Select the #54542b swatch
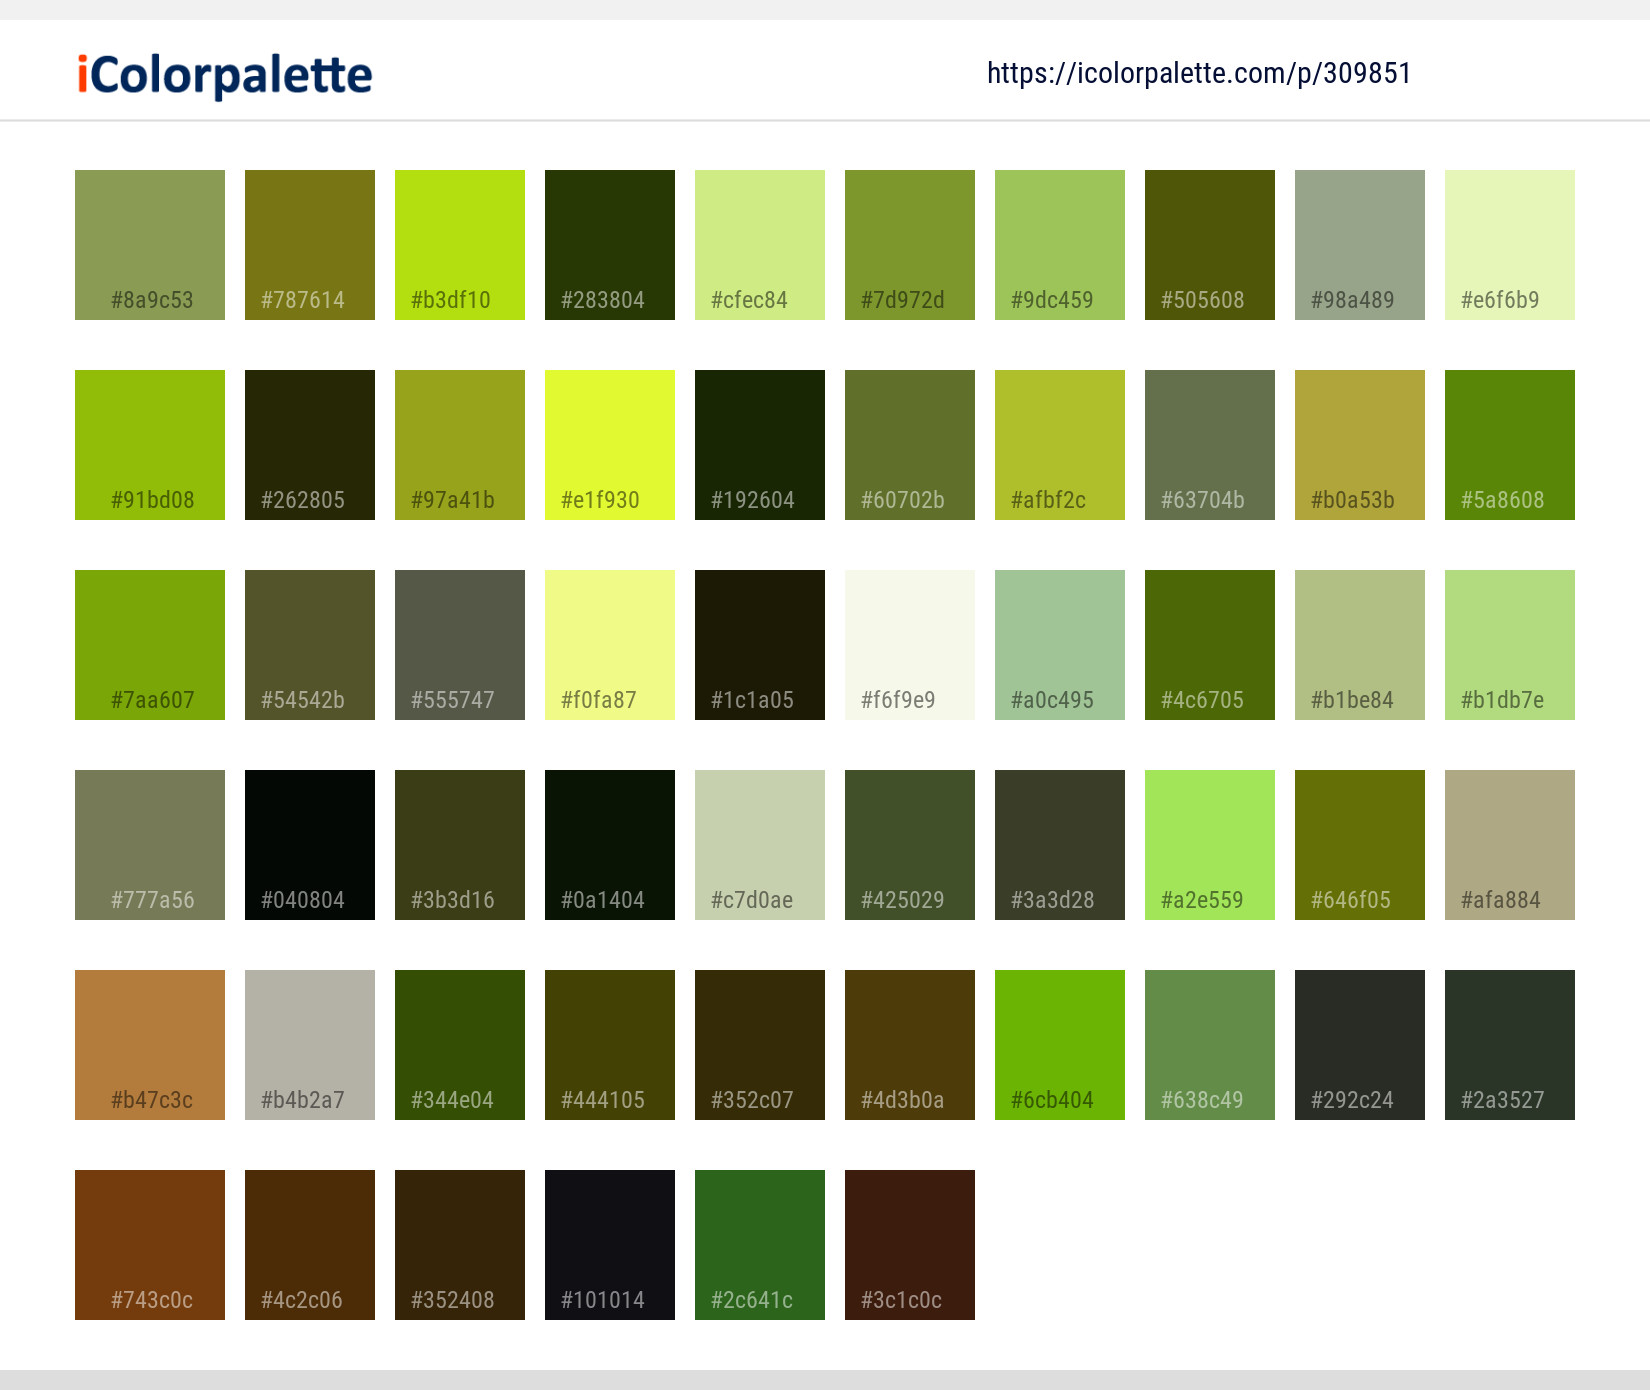This screenshot has width=1650, height=1390. 310,645
